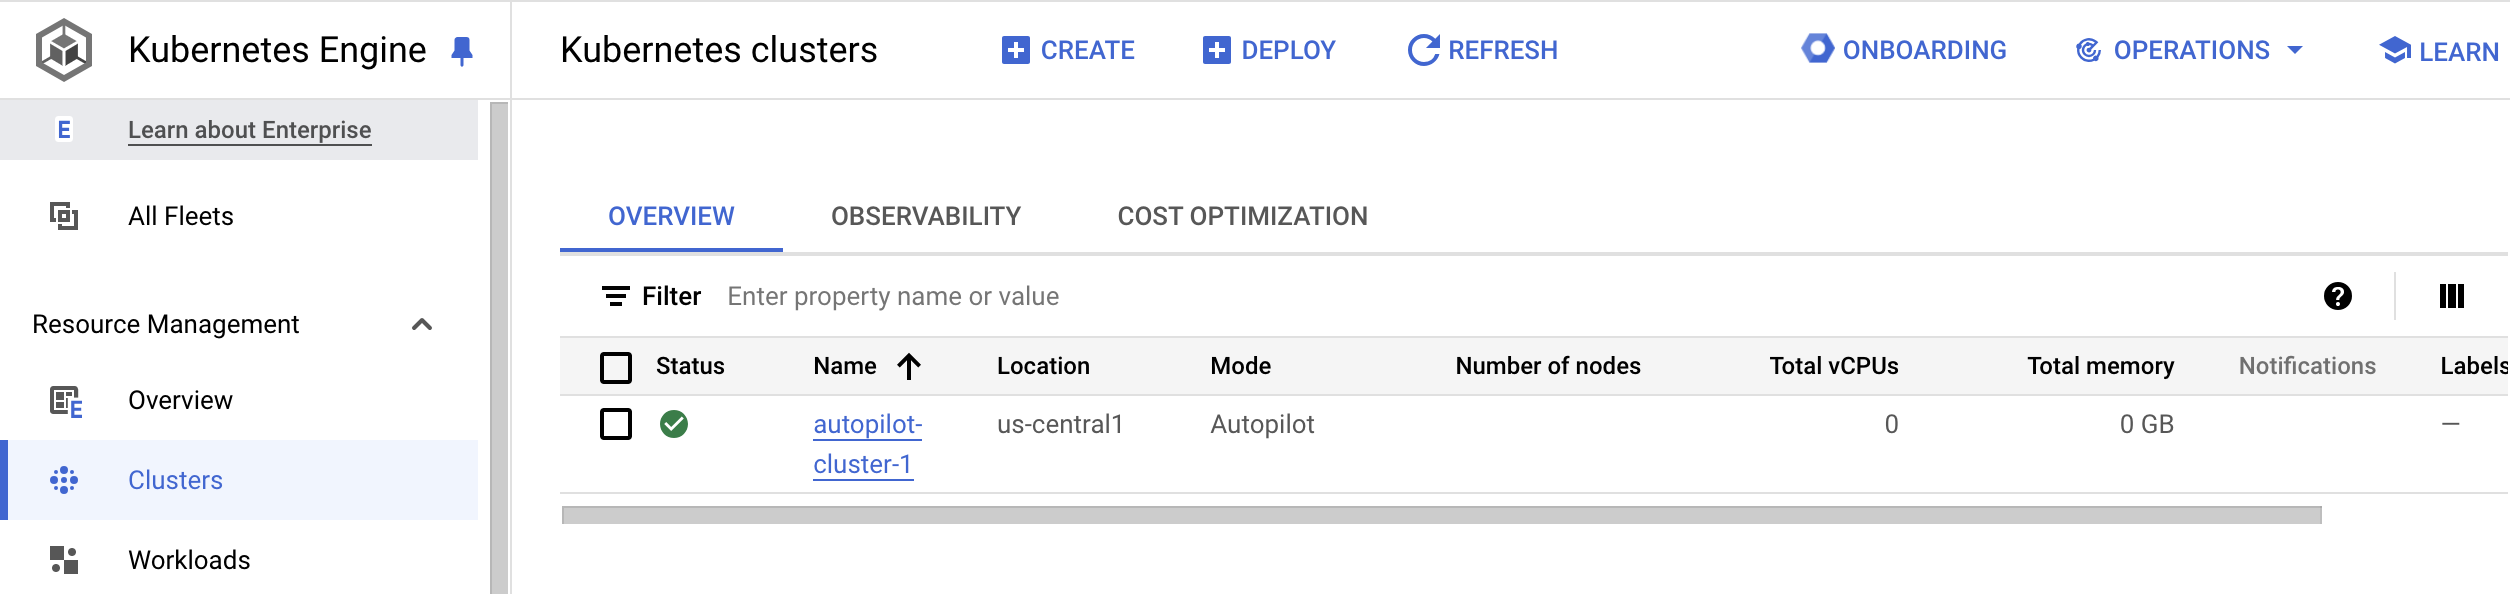The width and height of the screenshot is (2510, 594).
Task: Click the Operations target icon
Action: coord(2088,50)
